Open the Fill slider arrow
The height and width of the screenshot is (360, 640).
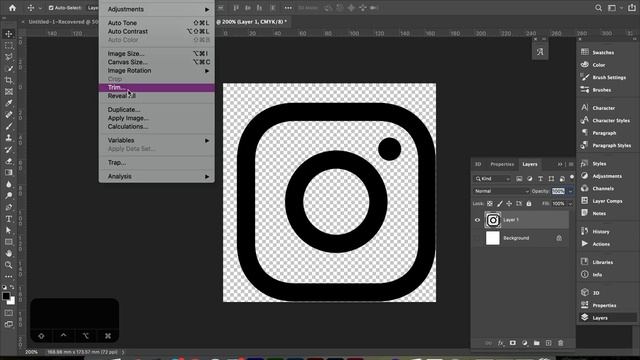tap(570, 203)
